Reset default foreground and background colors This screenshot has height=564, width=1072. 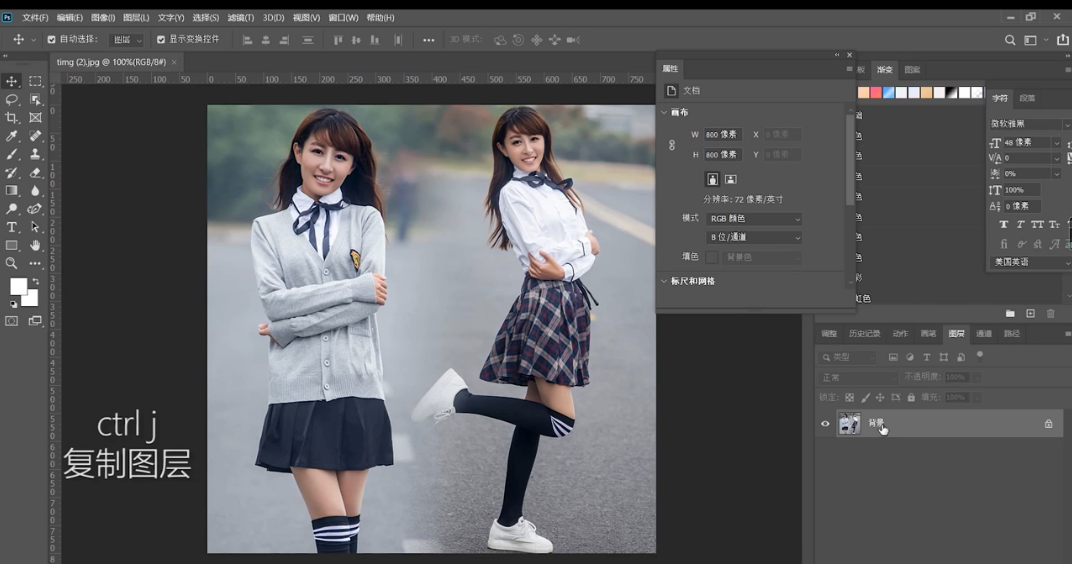pos(13,304)
